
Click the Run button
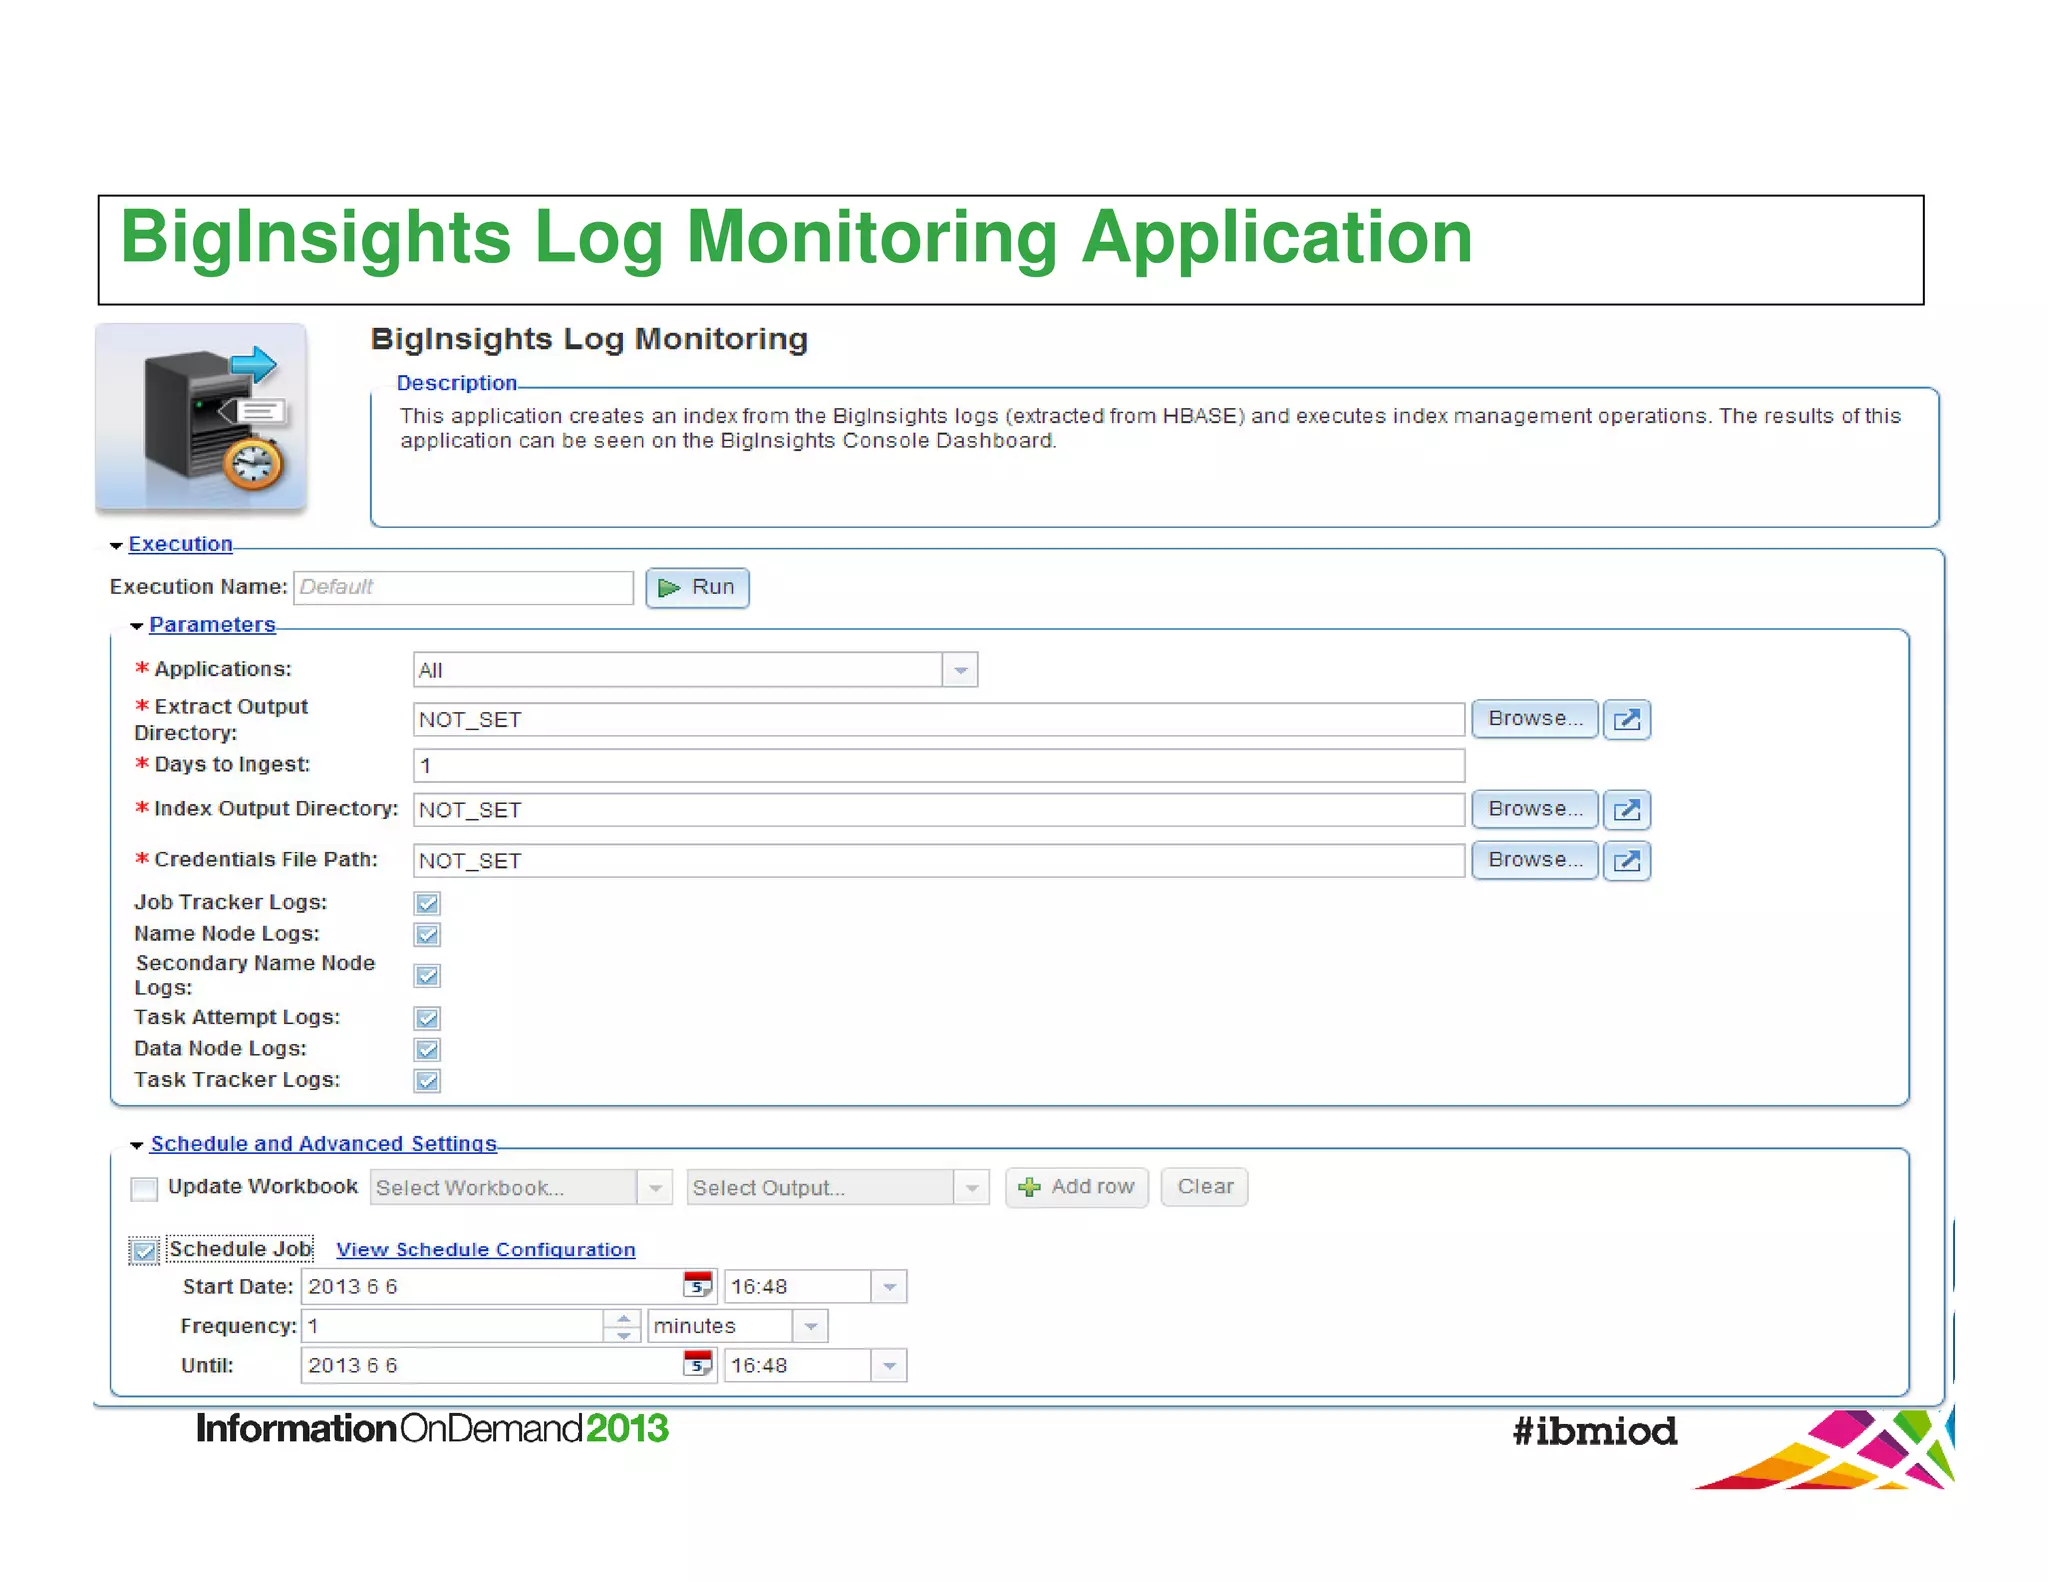pyautogui.click(x=697, y=587)
